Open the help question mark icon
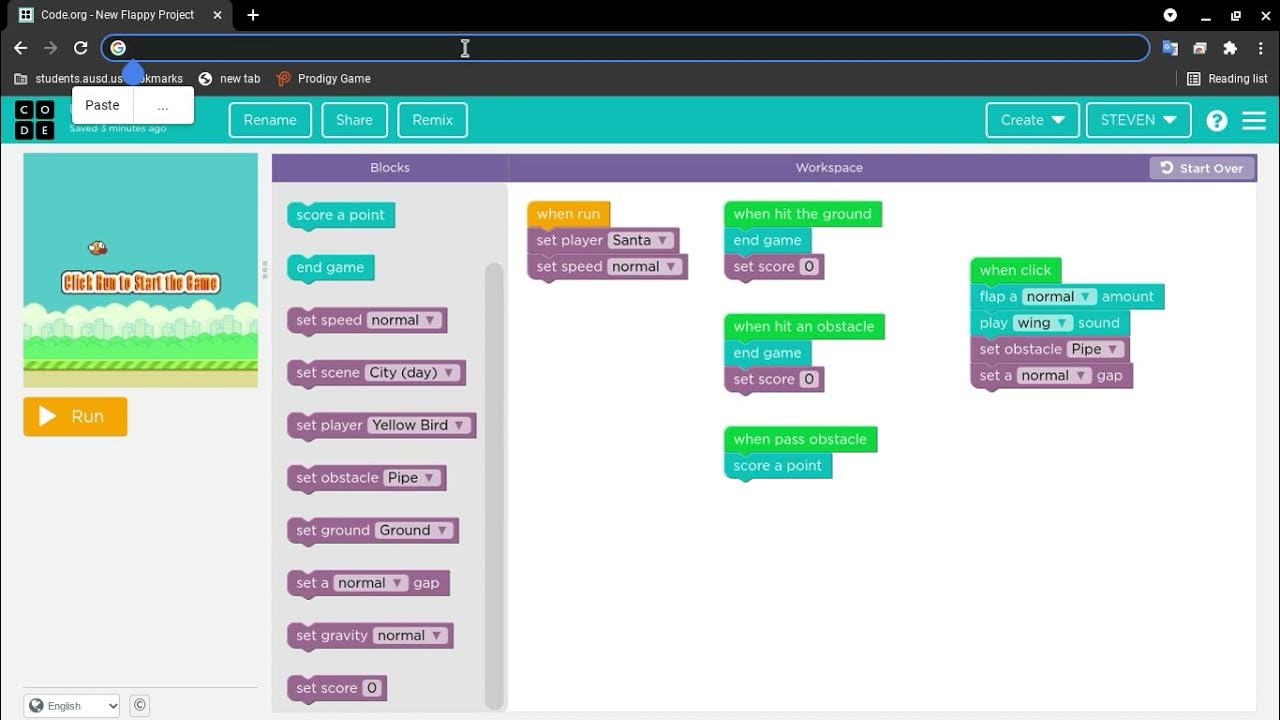Screen dimensions: 1280x720 (x=1217, y=120)
